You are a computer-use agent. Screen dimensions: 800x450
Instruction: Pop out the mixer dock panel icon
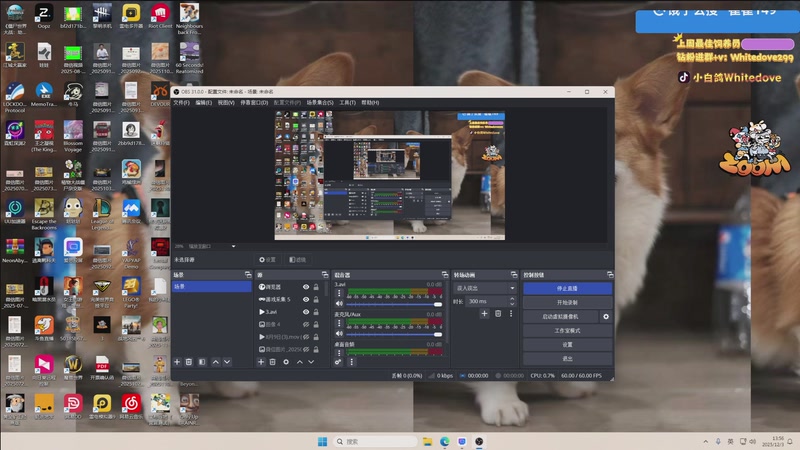point(444,274)
